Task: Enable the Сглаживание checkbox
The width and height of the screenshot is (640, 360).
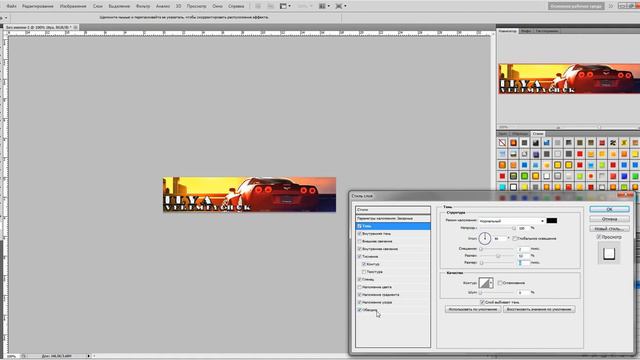Action: [500, 282]
